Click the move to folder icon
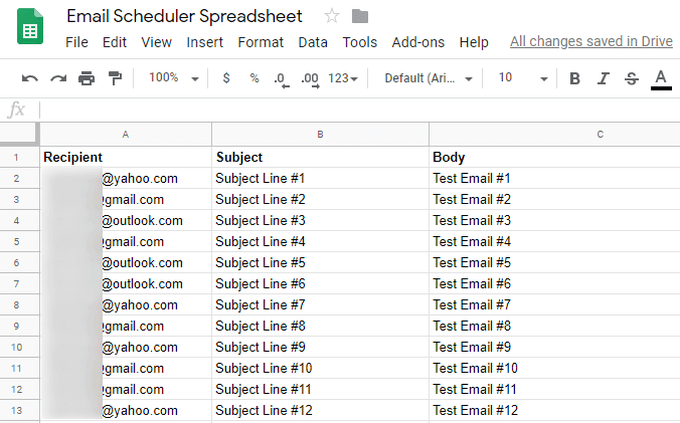This screenshot has width=680, height=423. 360,16
